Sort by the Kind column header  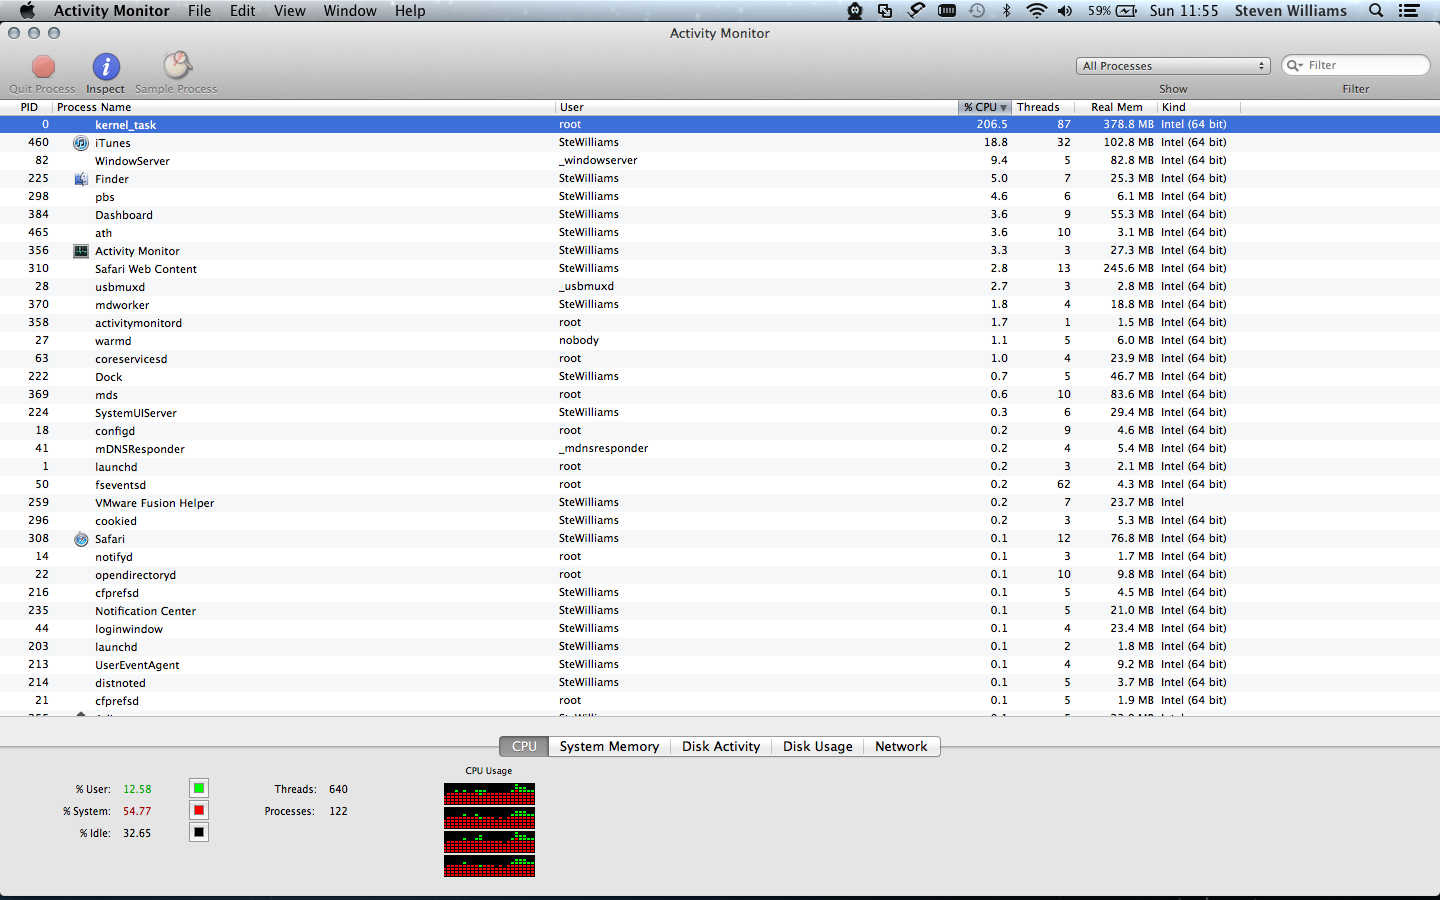coord(1199,107)
